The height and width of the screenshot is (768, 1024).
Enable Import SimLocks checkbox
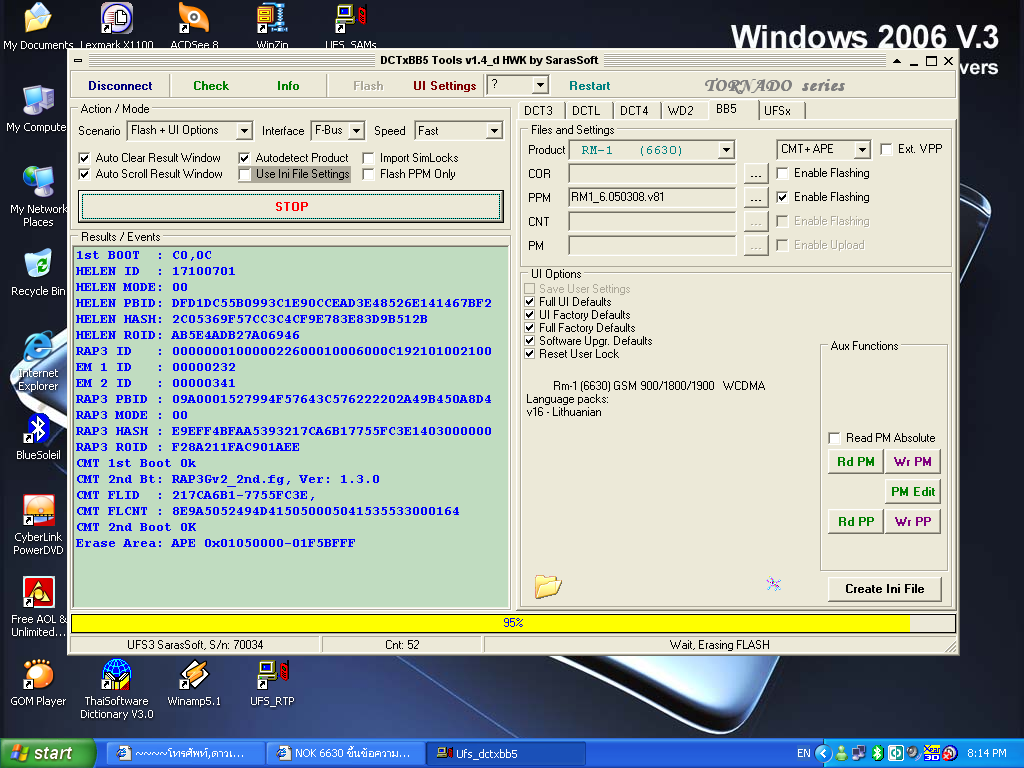coord(368,158)
